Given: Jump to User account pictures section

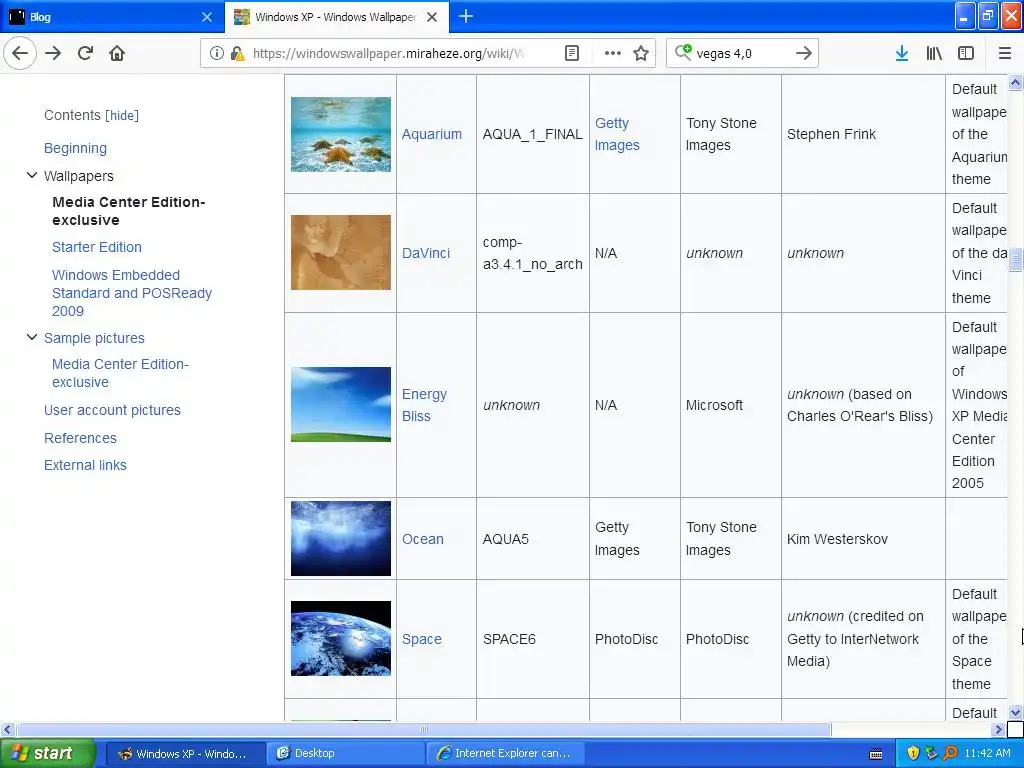Looking at the screenshot, I should coord(112,410).
